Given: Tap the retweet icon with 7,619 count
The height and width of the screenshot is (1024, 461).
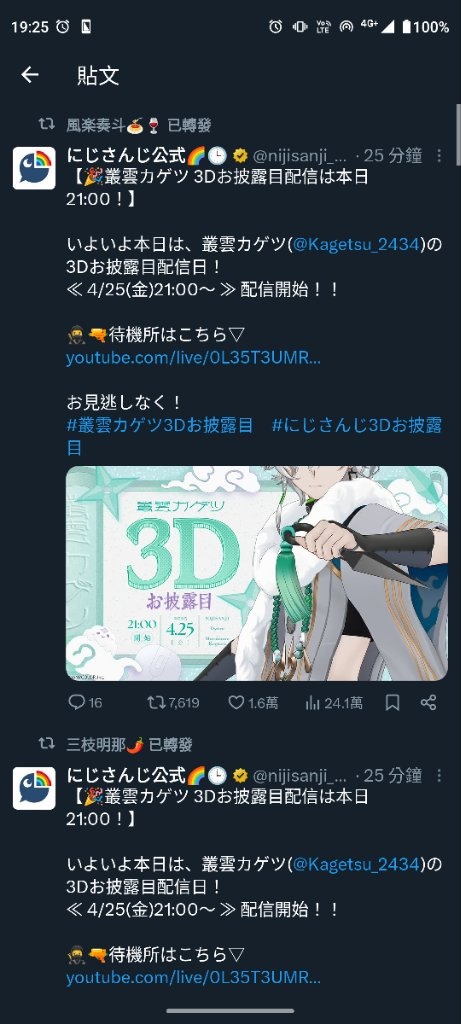Looking at the screenshot, I should [173, 702].
